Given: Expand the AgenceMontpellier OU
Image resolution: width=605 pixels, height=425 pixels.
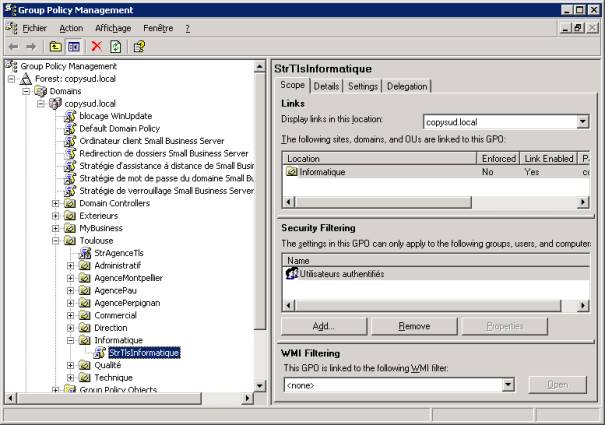Looking at the screenshot, I should click(71, 278).
